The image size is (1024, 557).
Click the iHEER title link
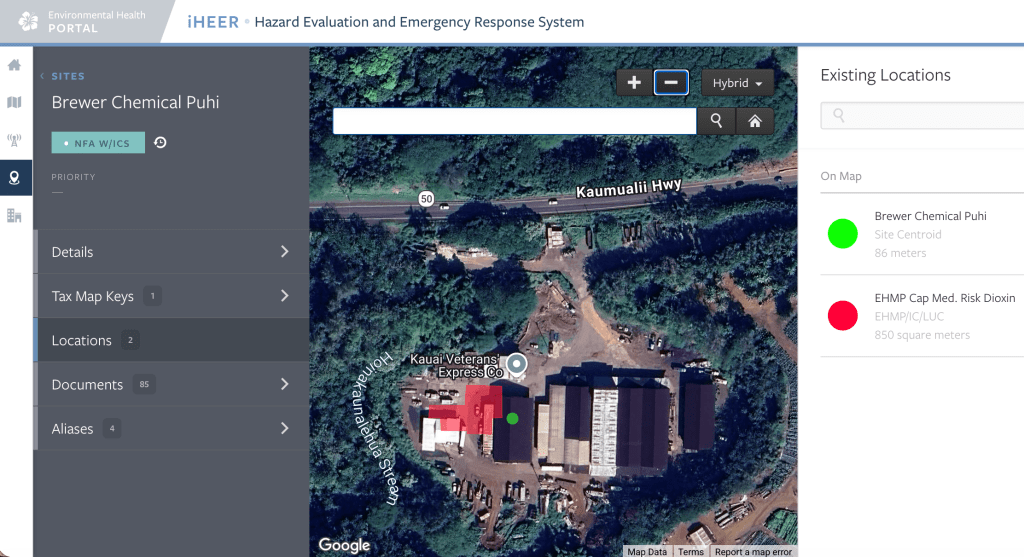[x=213, y=22]
